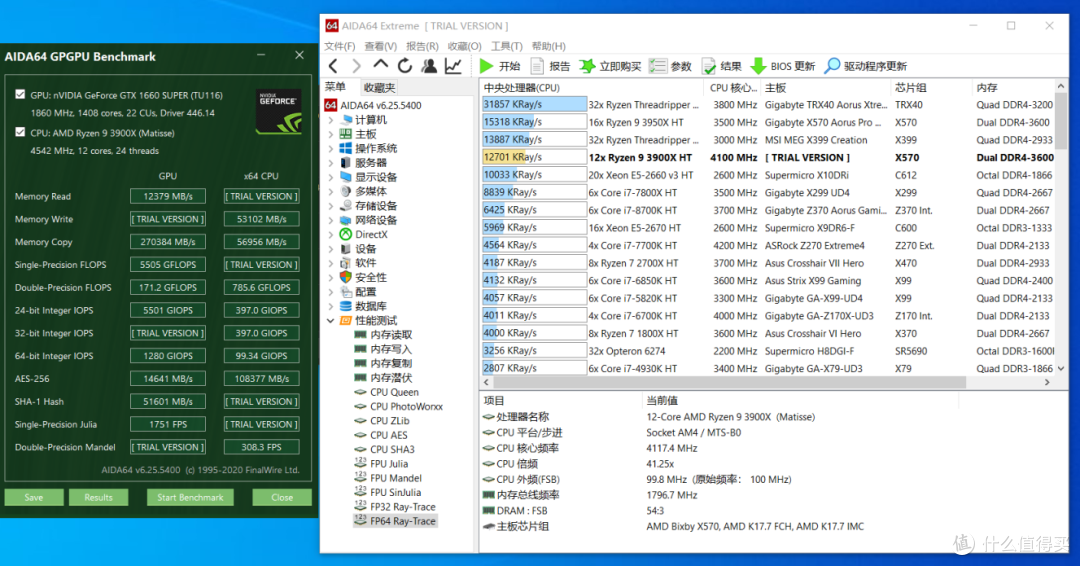Select AIDA64 v6.25.5400 root tree item
Image resolution: width=1080 pixels, height=566 pixels.
coord(373,105)
